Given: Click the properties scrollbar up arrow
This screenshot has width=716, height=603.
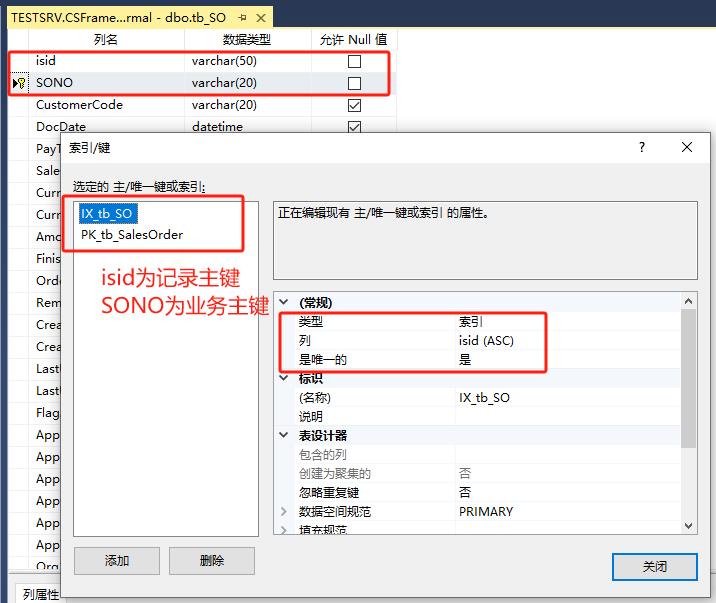Looking at the screenshot, I should coord(689,301).
